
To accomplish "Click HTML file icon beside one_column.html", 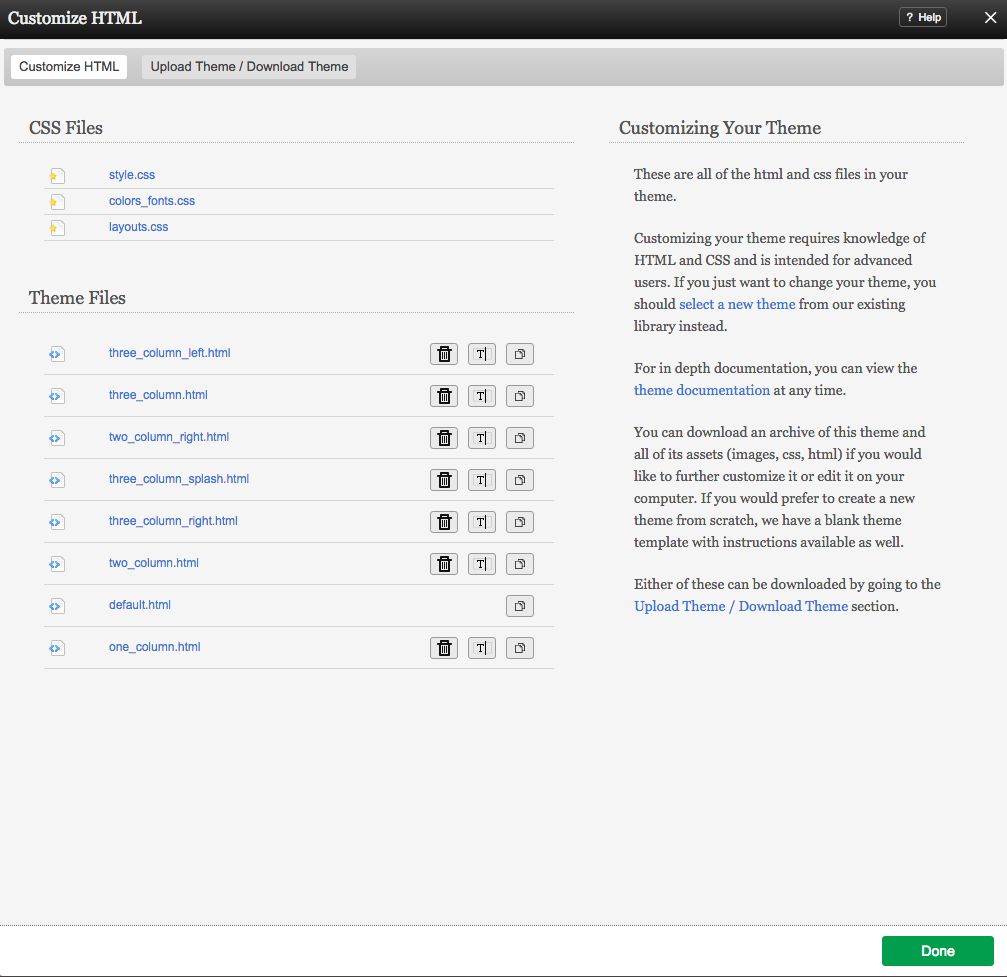I will 57,648.
